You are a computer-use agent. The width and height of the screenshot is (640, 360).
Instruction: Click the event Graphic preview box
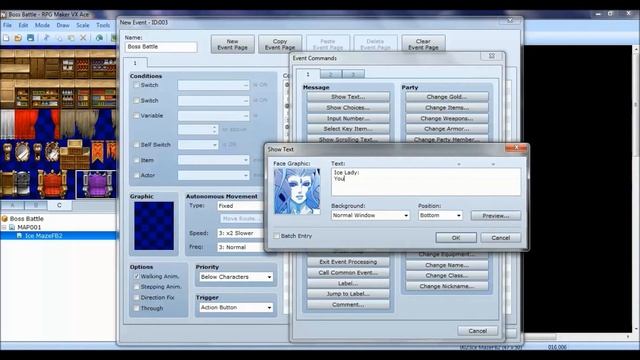pos(154,226)
